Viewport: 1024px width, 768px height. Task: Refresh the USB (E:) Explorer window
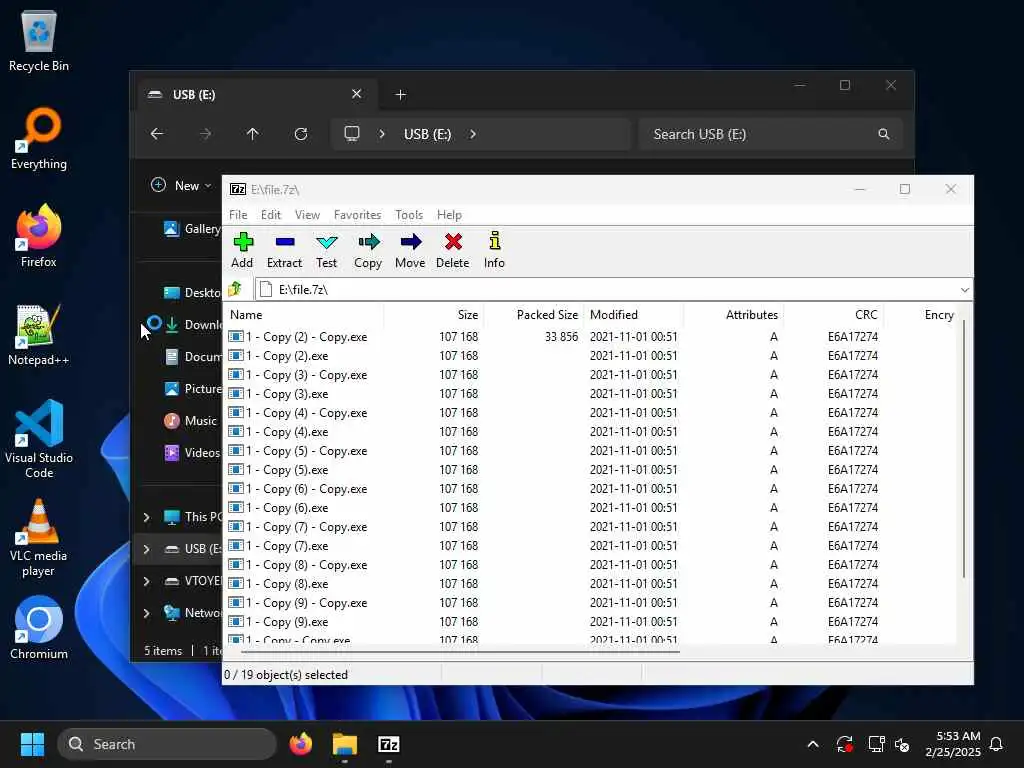point(301,134)
